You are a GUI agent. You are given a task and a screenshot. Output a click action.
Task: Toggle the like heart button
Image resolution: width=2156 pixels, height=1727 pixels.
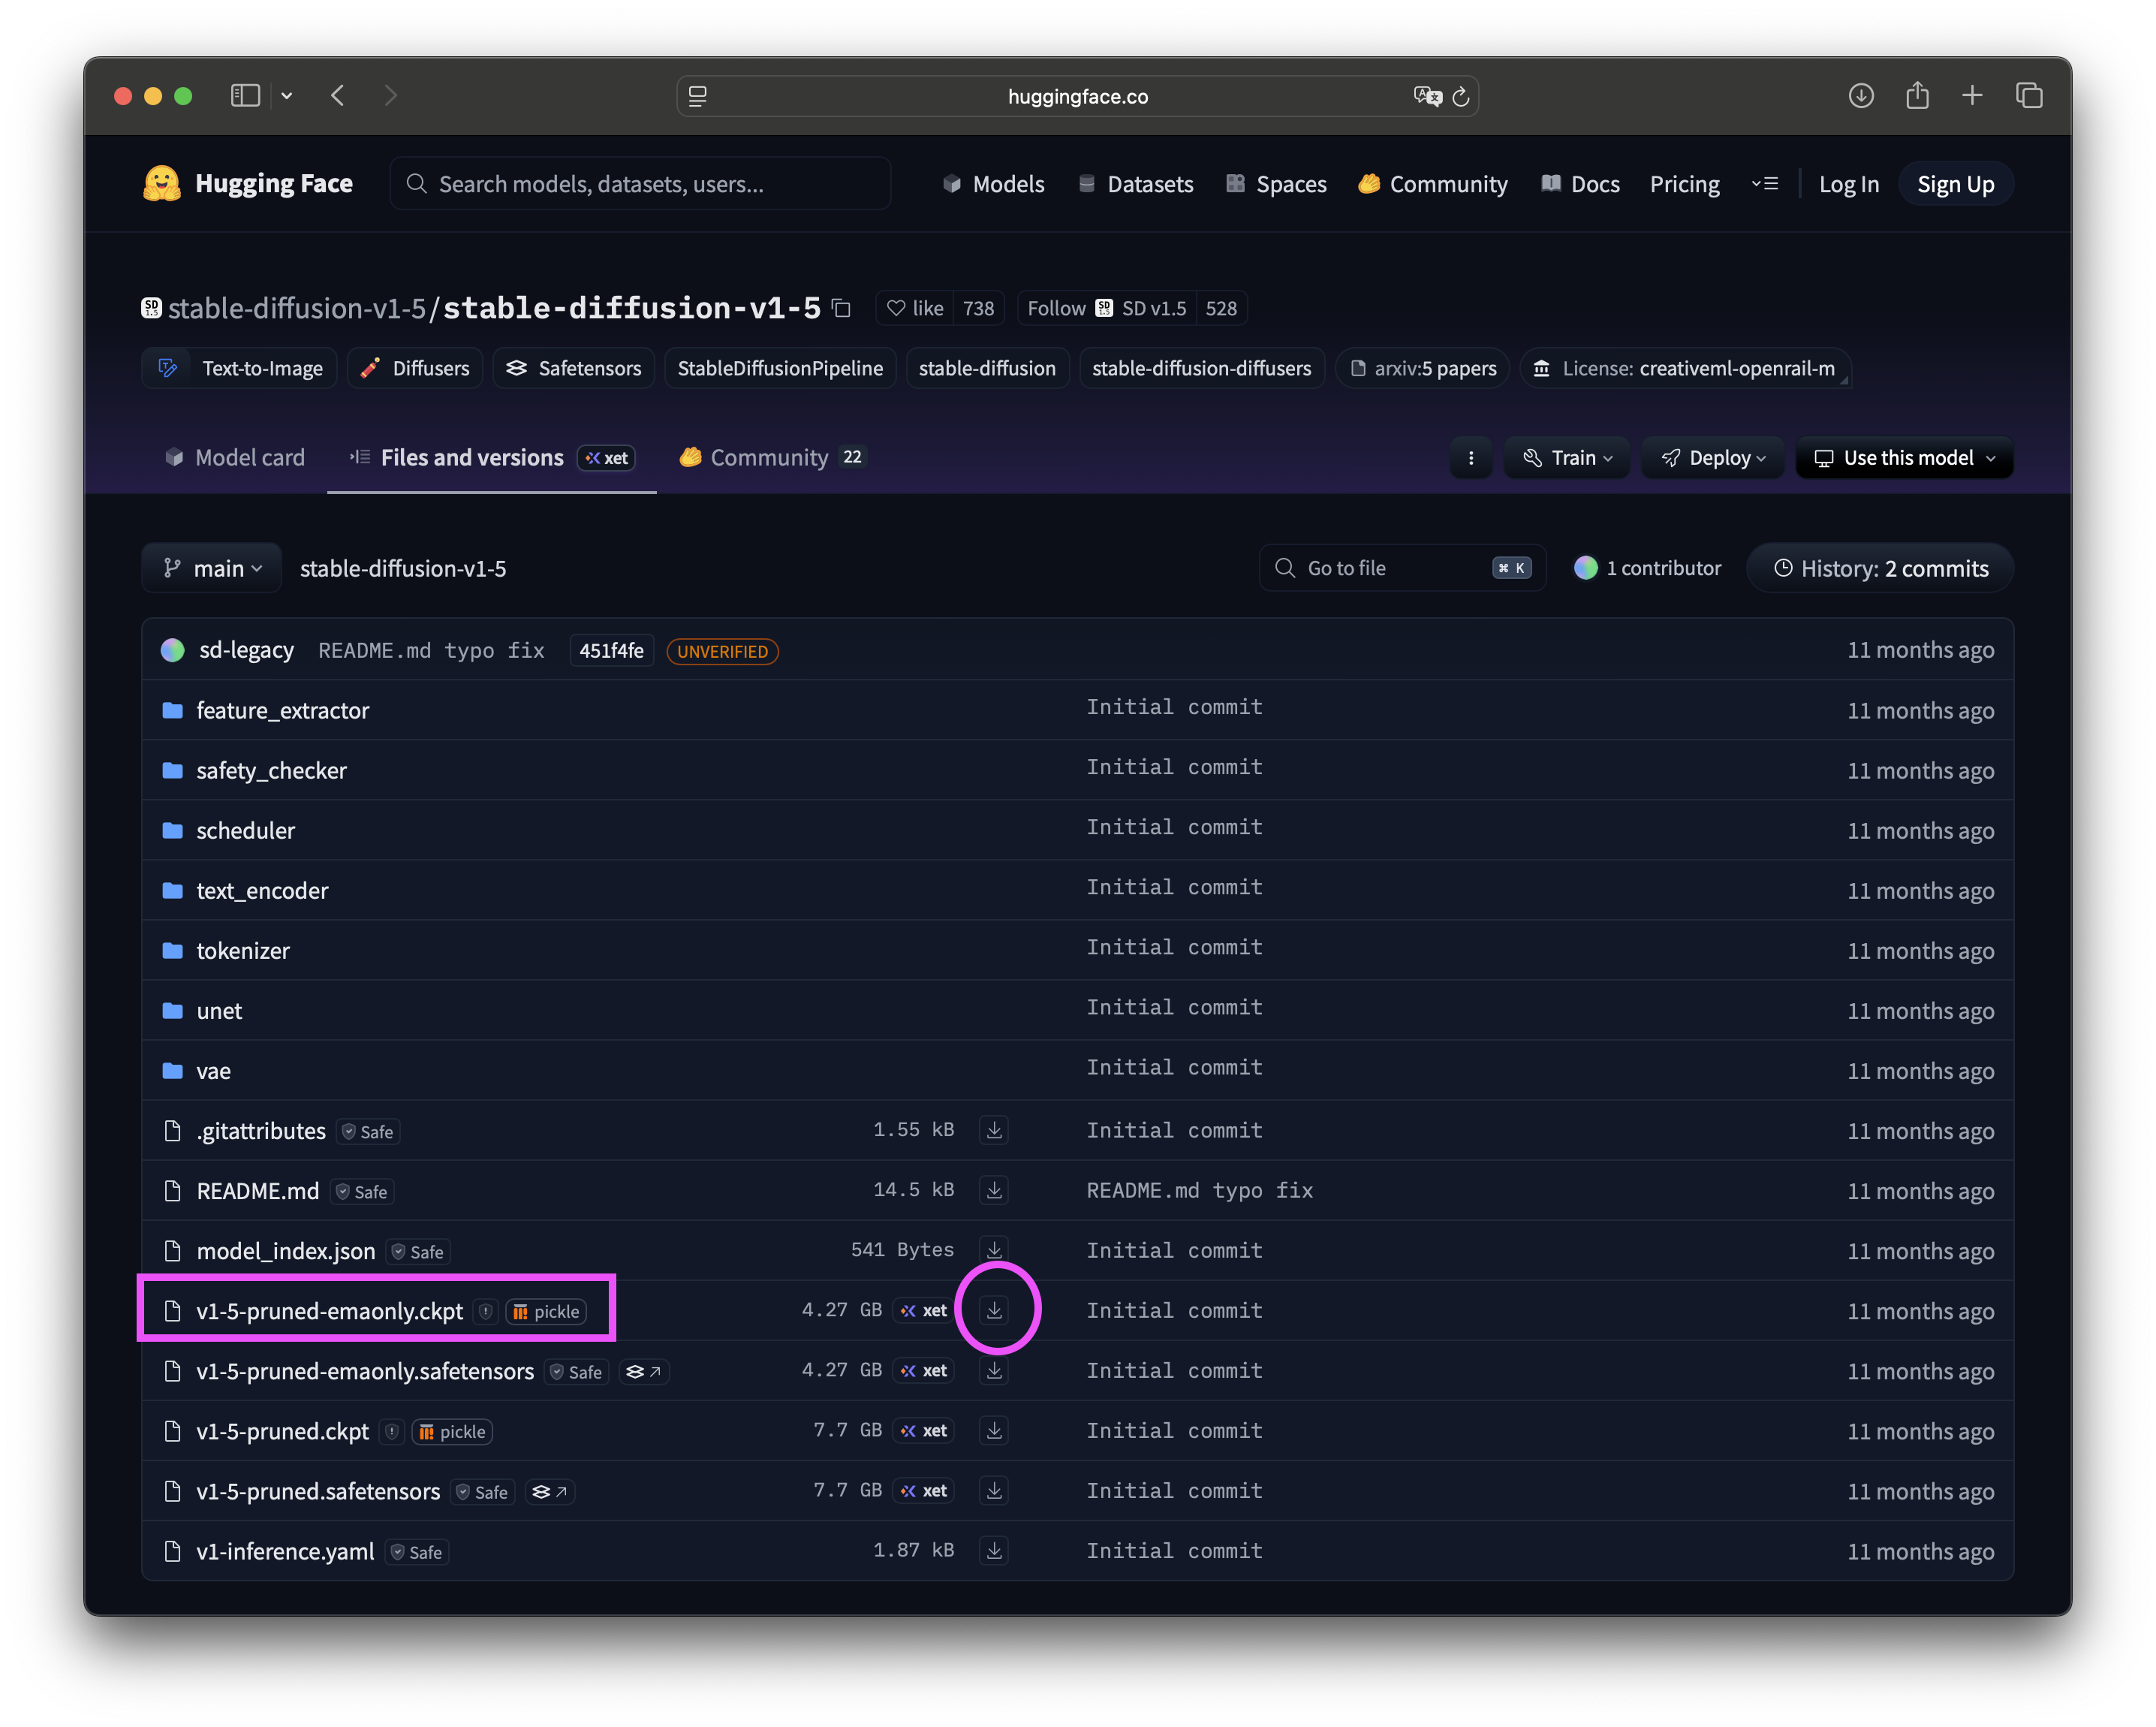[x=915, y=308]
